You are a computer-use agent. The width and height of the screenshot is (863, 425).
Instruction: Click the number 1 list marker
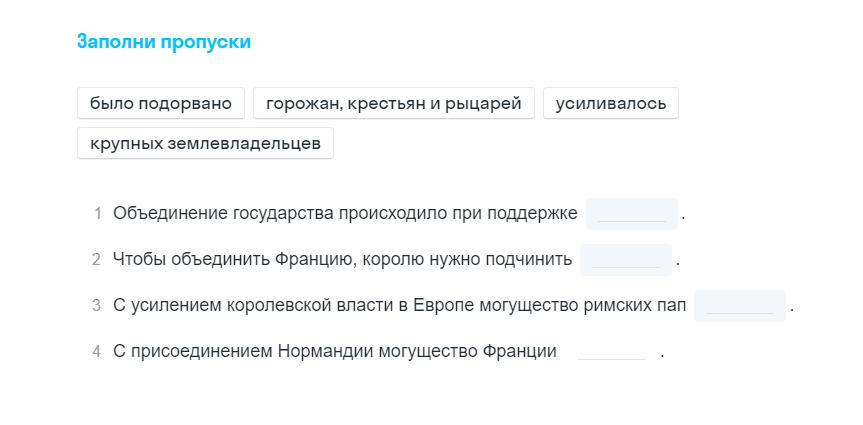(98, 214)
